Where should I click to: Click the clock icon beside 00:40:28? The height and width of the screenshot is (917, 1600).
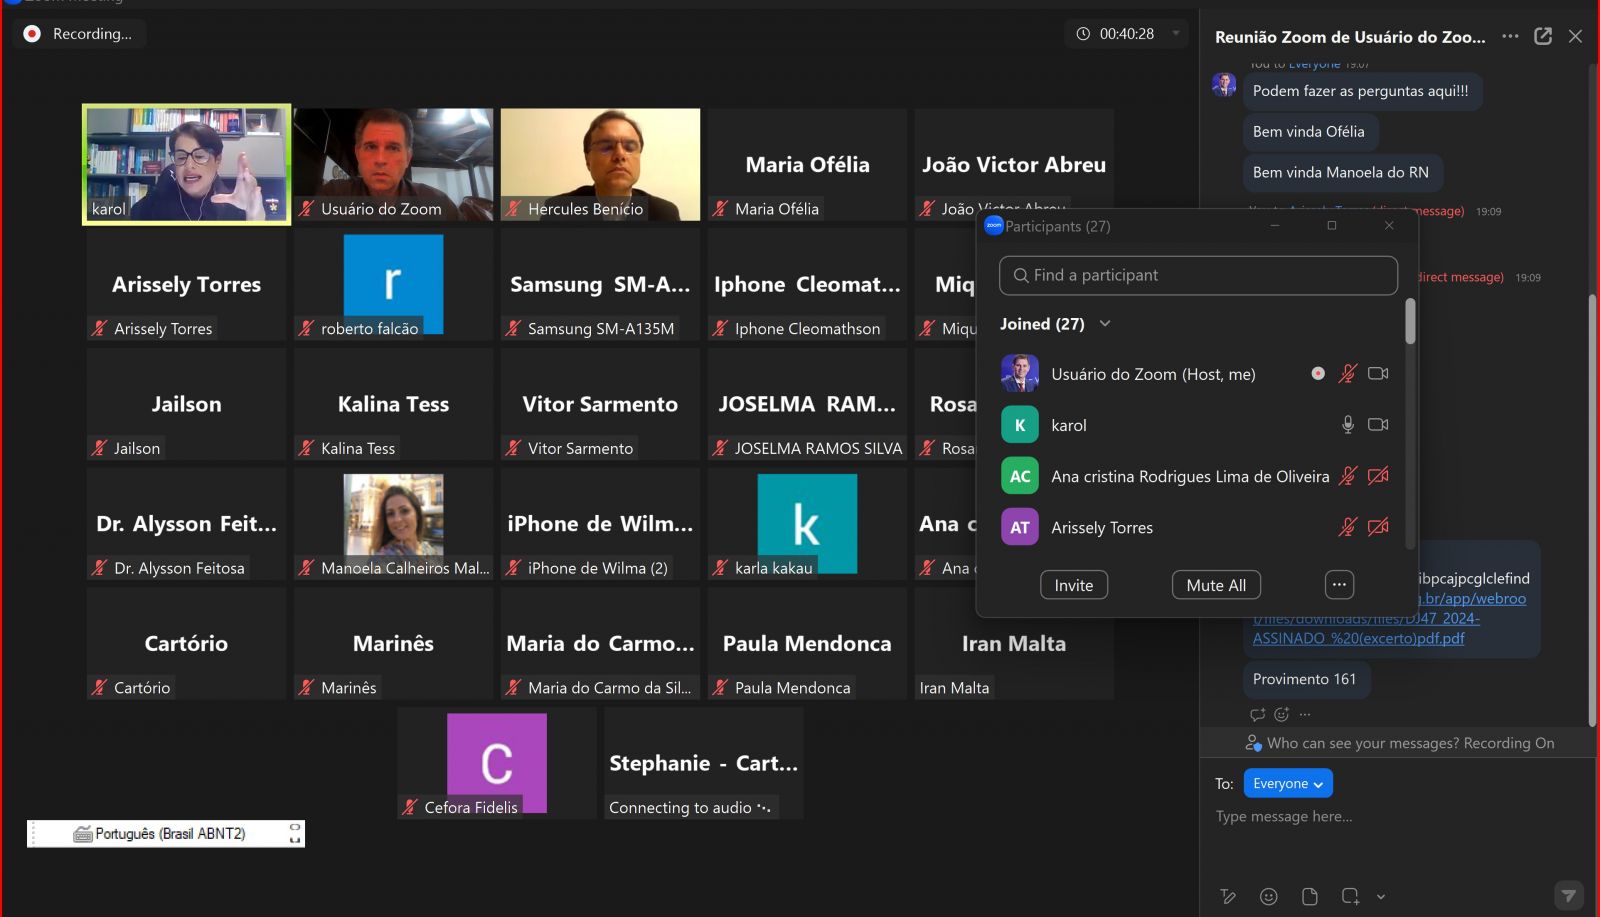1083,34
